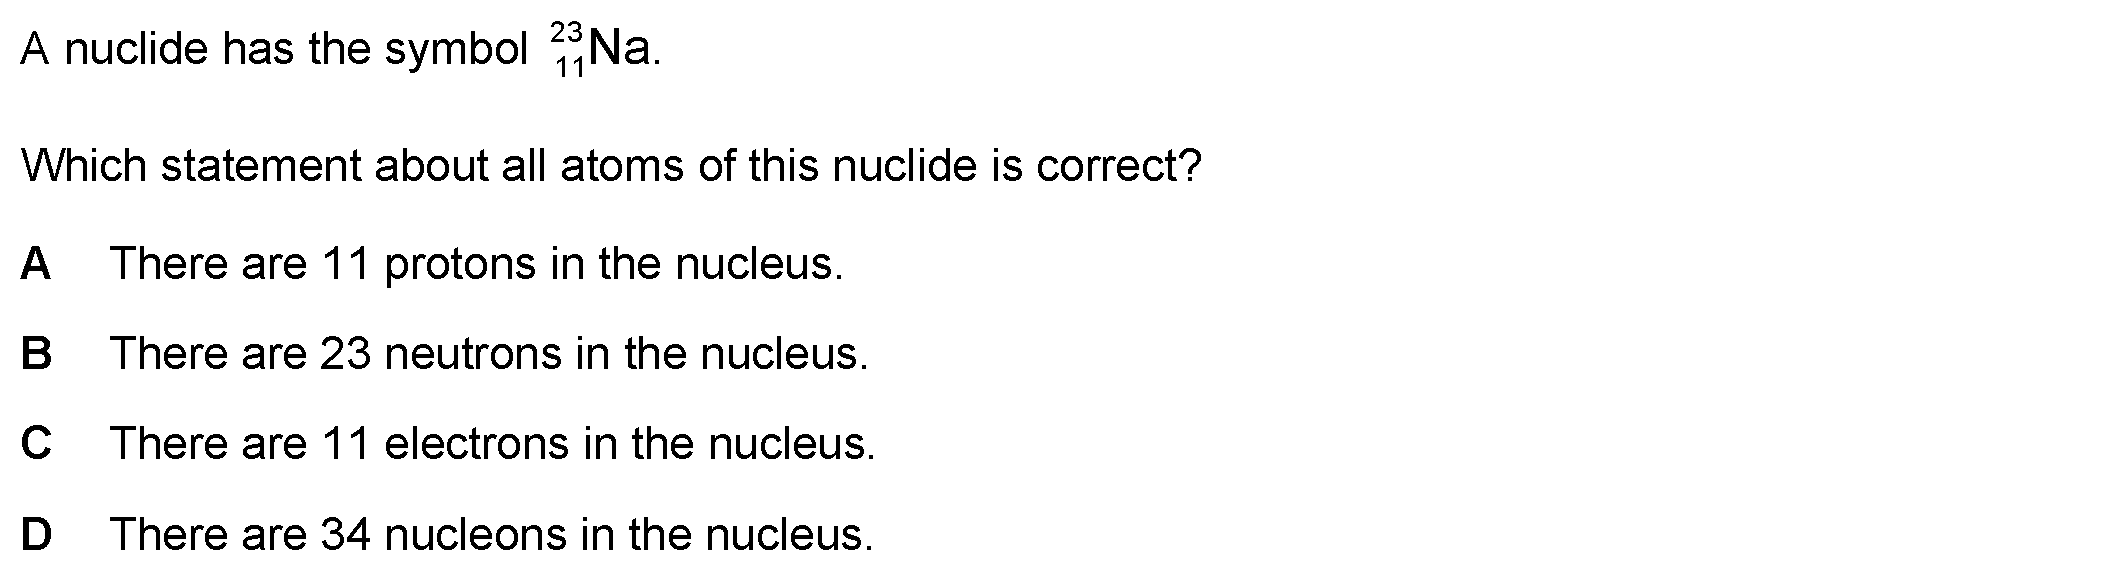Click the statement about 11 protons
Viewport: 2101px width, 581px height.
(476, 264)
